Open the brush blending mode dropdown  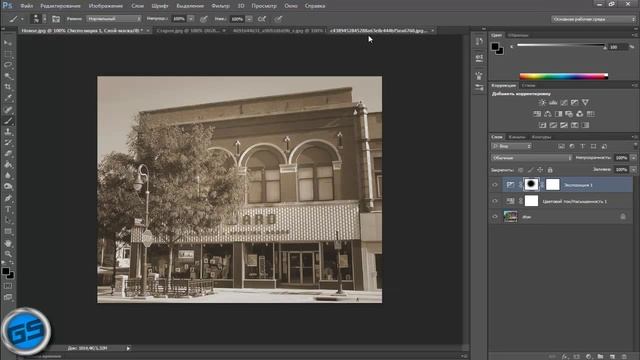(113, 19)
